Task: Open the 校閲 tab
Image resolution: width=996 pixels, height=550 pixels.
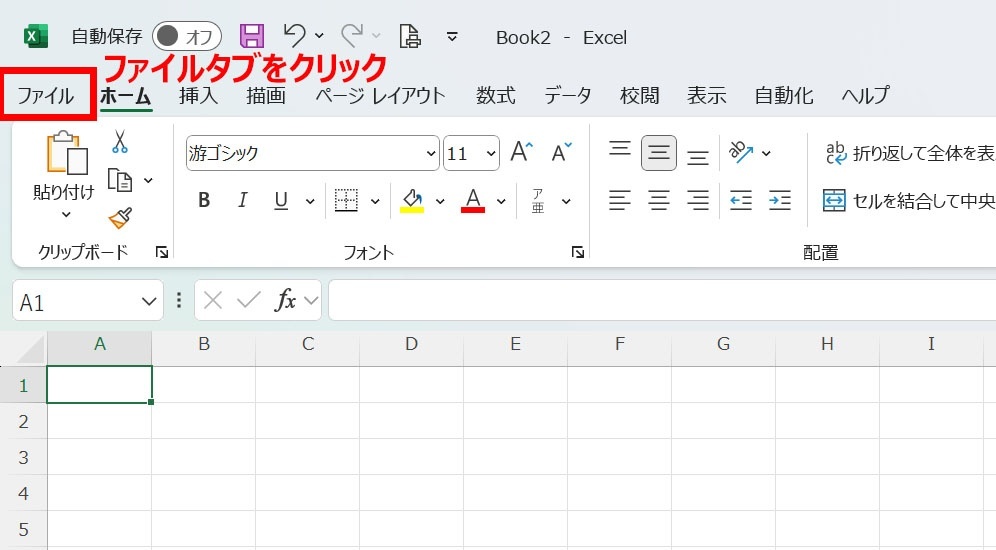Action: coord(640,95)
